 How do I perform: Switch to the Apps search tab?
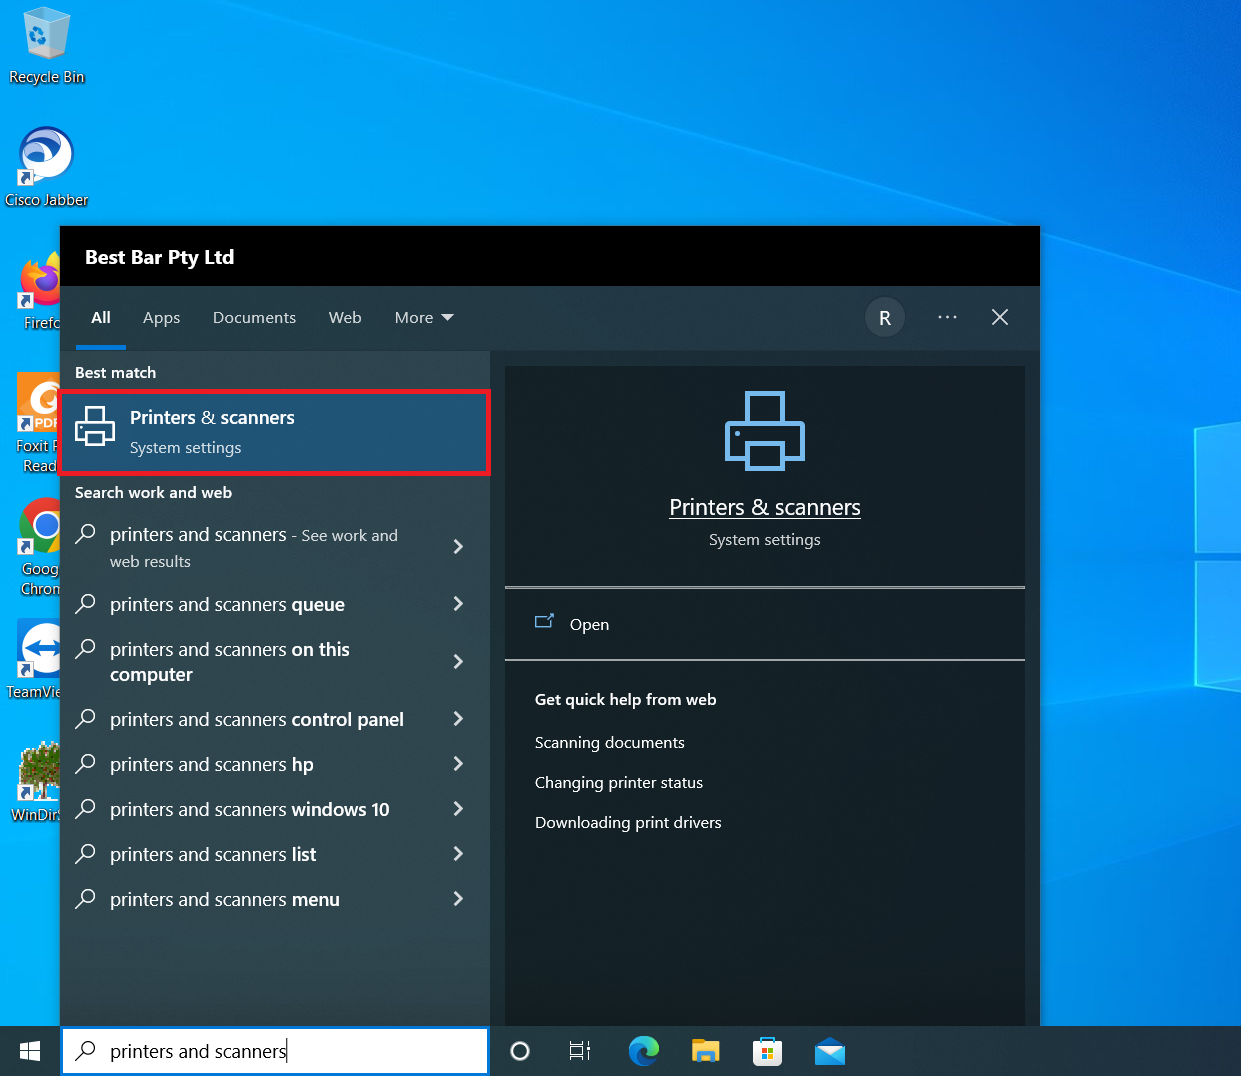point(162,317)
